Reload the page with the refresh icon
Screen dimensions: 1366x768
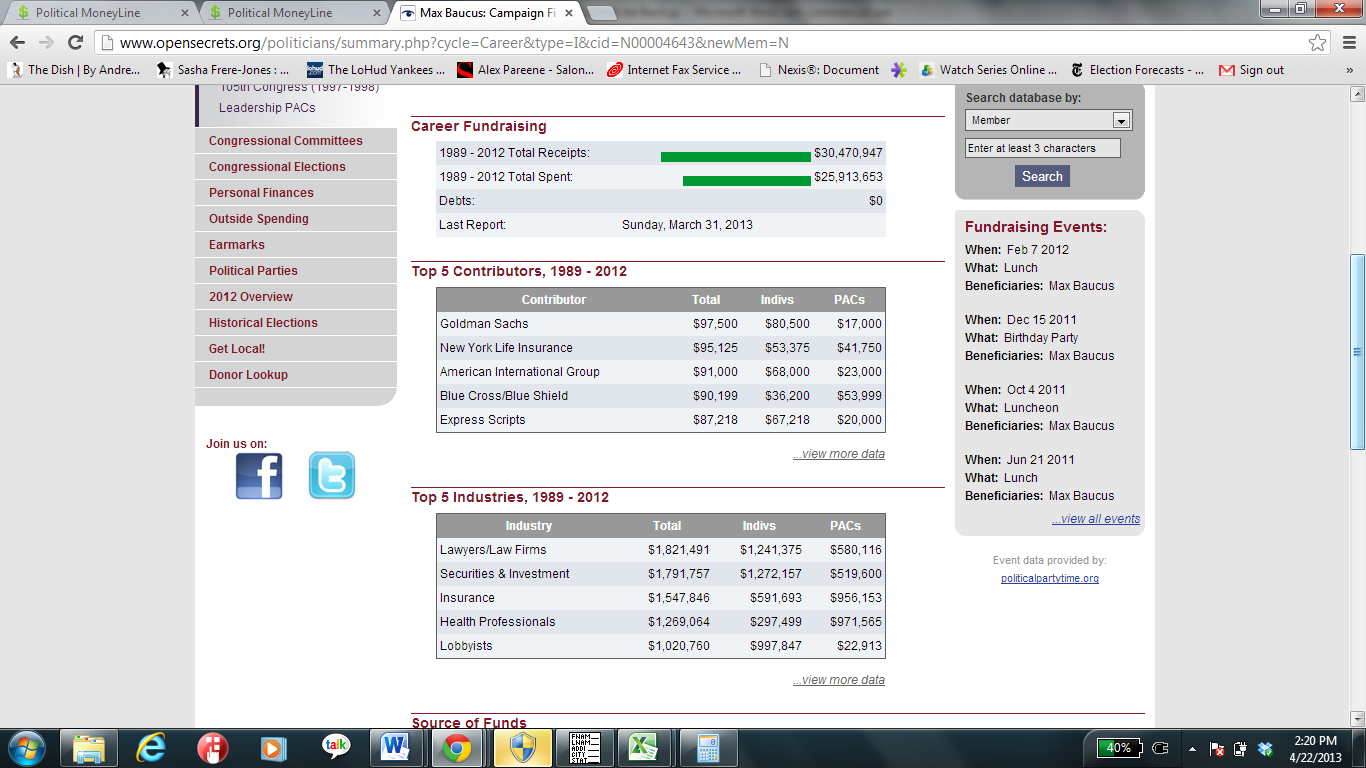[75, 43]
